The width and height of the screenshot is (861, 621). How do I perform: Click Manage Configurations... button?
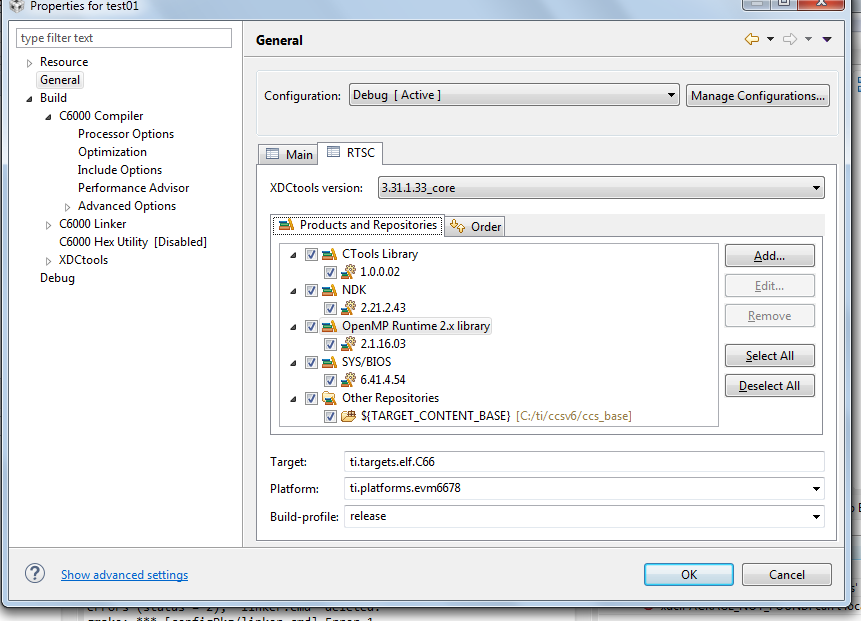[758, 96]
